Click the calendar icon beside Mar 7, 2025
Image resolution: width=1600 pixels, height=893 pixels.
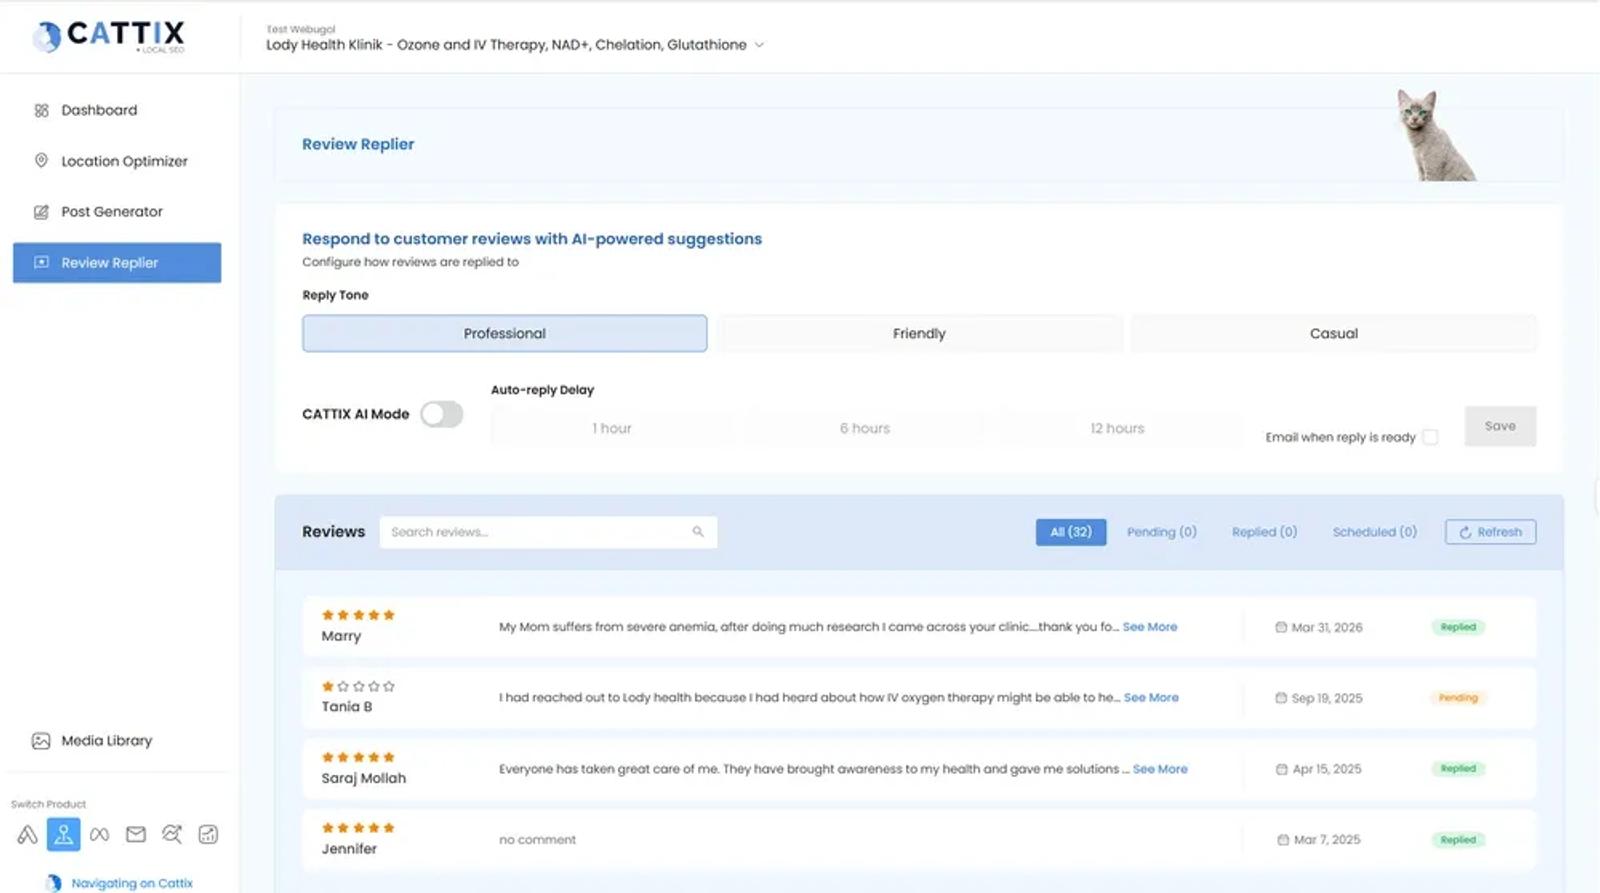1283,840
